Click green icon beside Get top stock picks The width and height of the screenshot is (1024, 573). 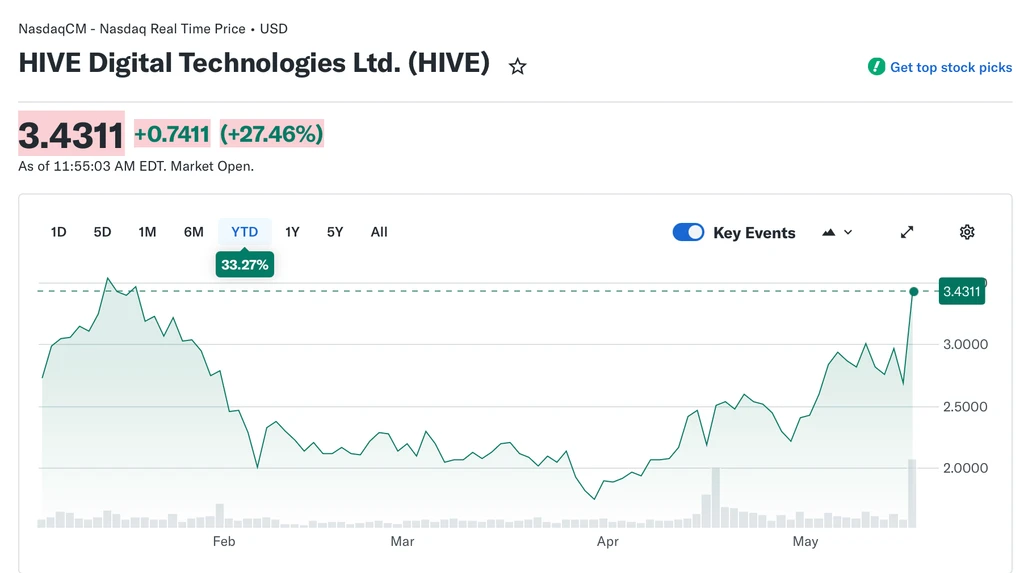(x=876, y=67)
